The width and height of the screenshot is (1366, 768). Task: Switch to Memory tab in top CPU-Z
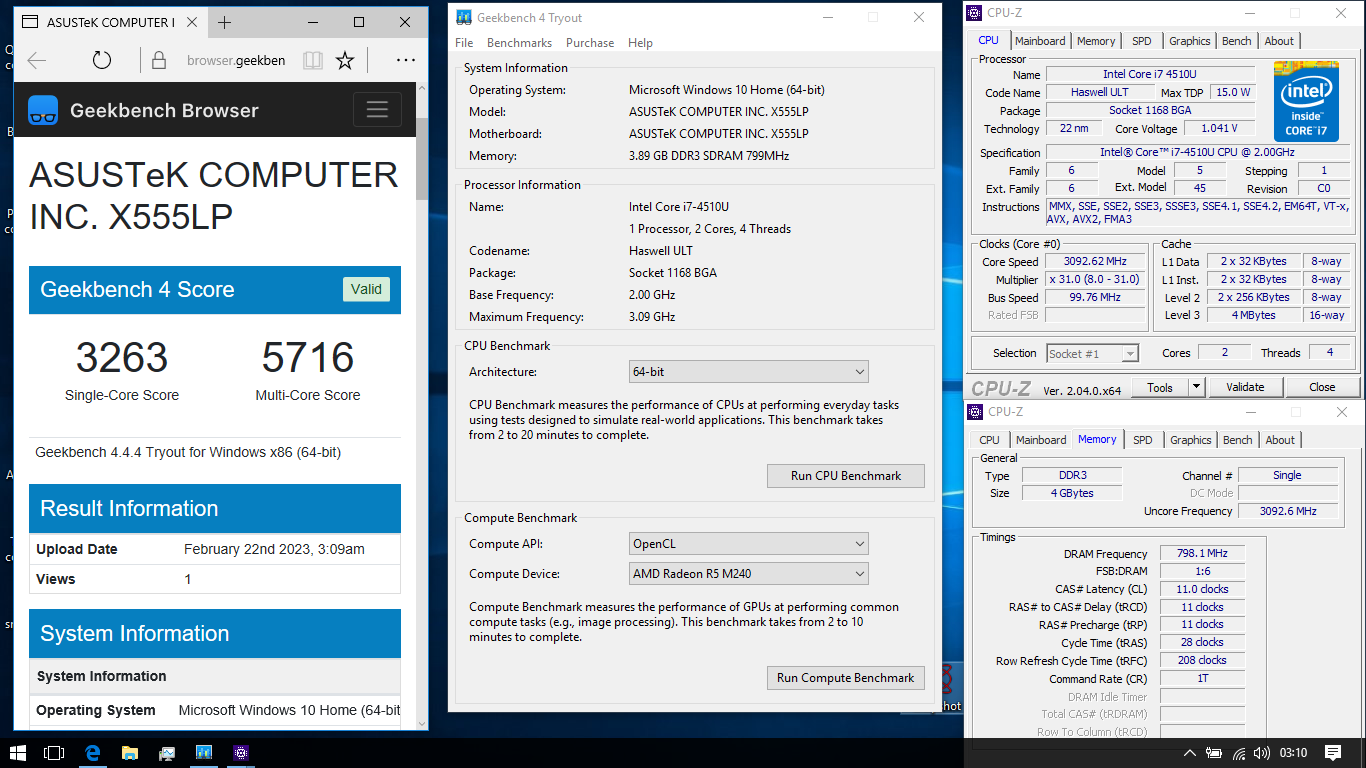[x=1096, y=41]
